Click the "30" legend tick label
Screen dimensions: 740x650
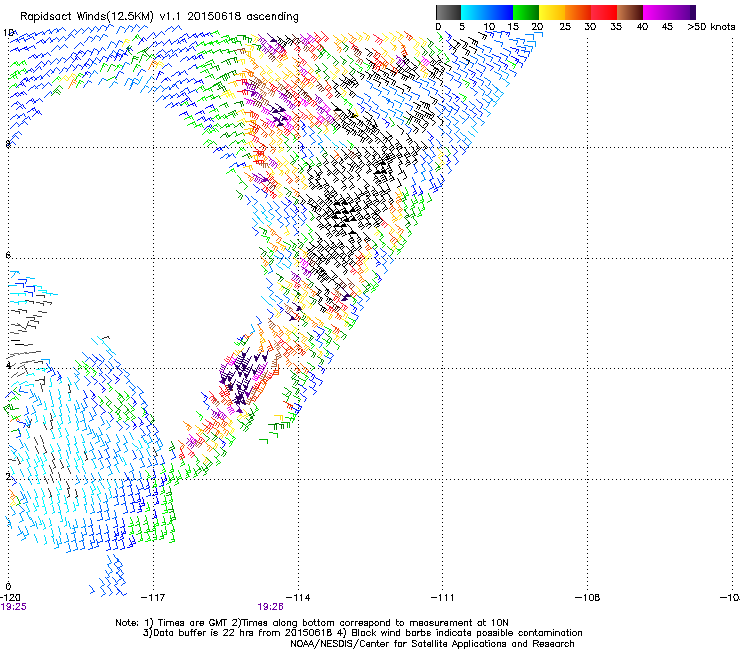590,26
